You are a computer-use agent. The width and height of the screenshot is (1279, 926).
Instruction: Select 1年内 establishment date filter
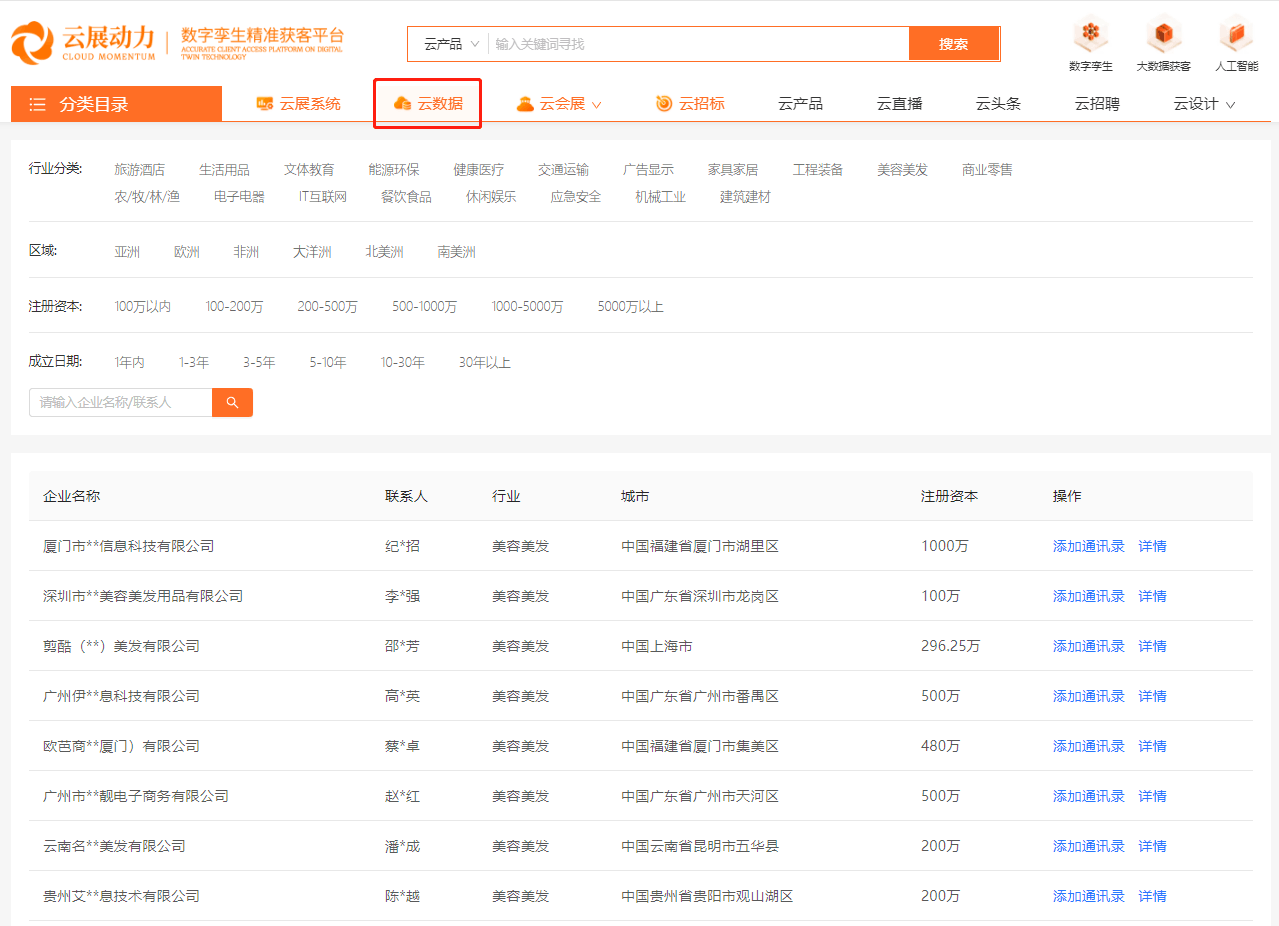point(129,362)
